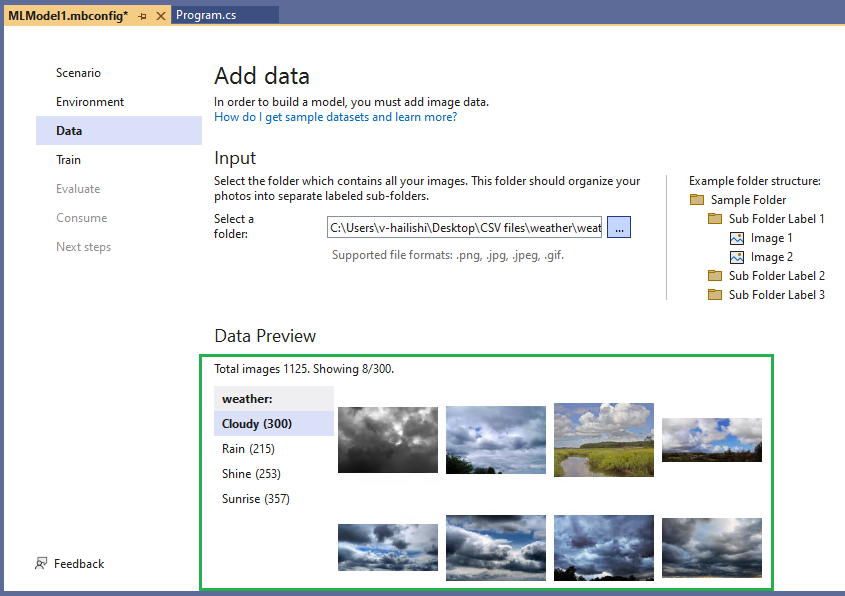This screenshot has height=596, width=845.
Task: Select the Environment step
Action: (x=90, y=101)
